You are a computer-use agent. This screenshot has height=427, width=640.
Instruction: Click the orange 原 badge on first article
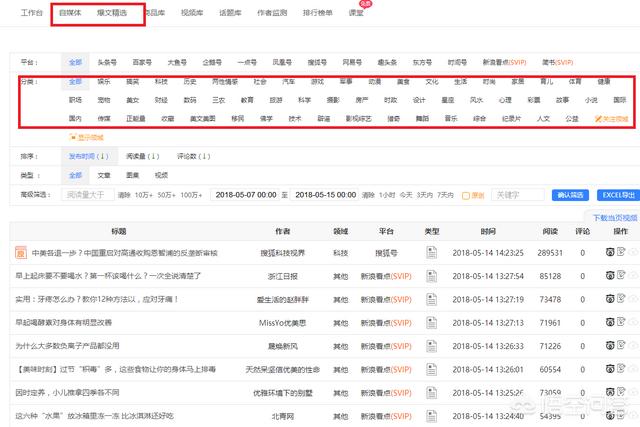[x=19, y=254]
